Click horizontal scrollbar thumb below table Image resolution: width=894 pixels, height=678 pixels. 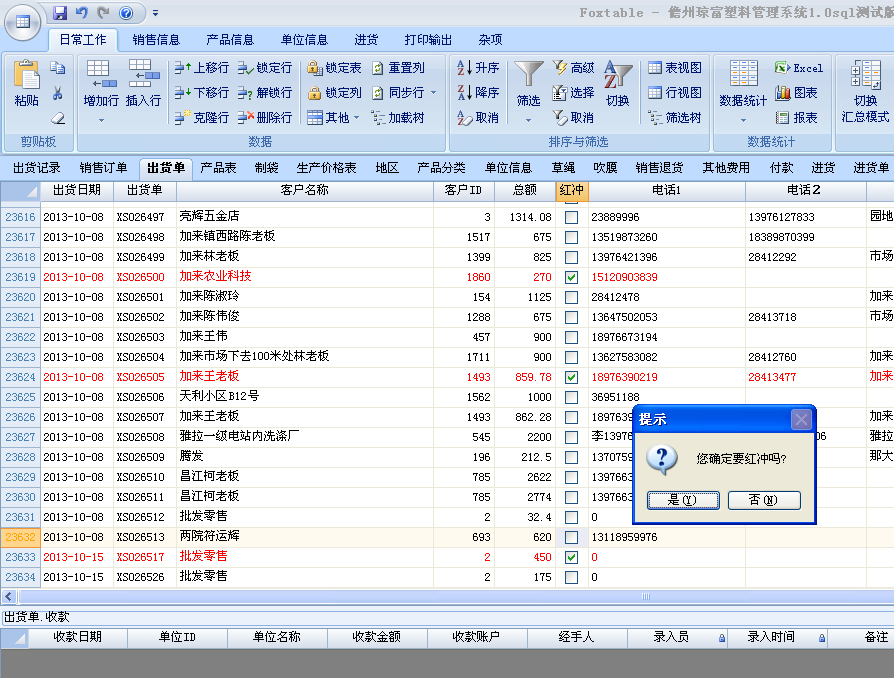click(x=645, y=596)
